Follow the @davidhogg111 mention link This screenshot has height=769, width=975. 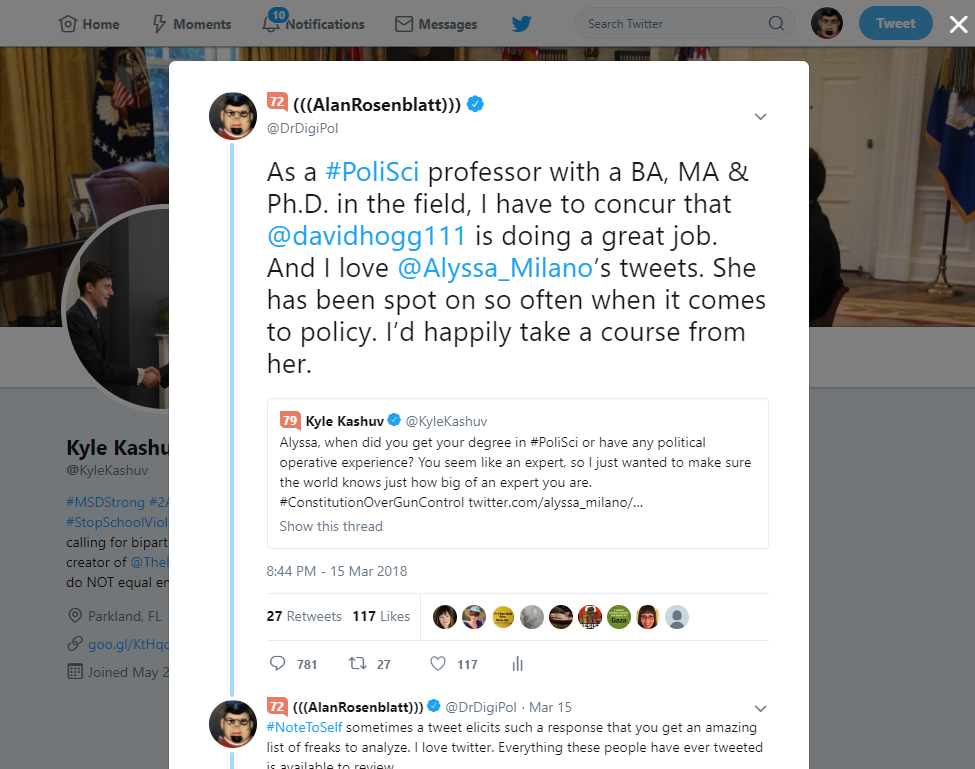point(366,236)
